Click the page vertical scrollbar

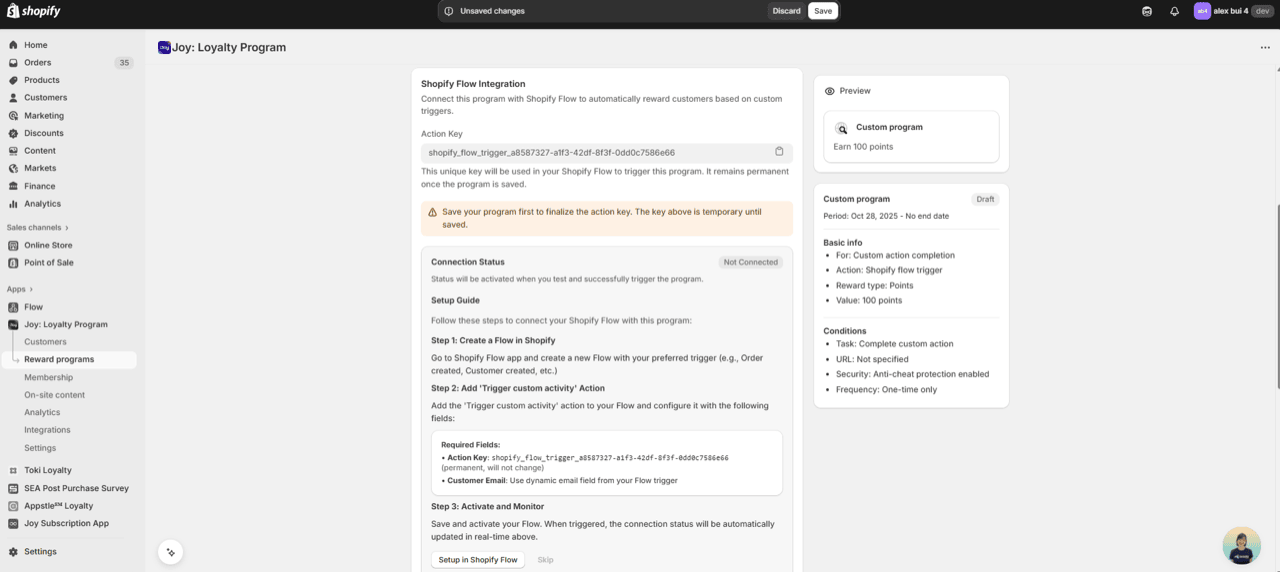[x=1276, y=296]
